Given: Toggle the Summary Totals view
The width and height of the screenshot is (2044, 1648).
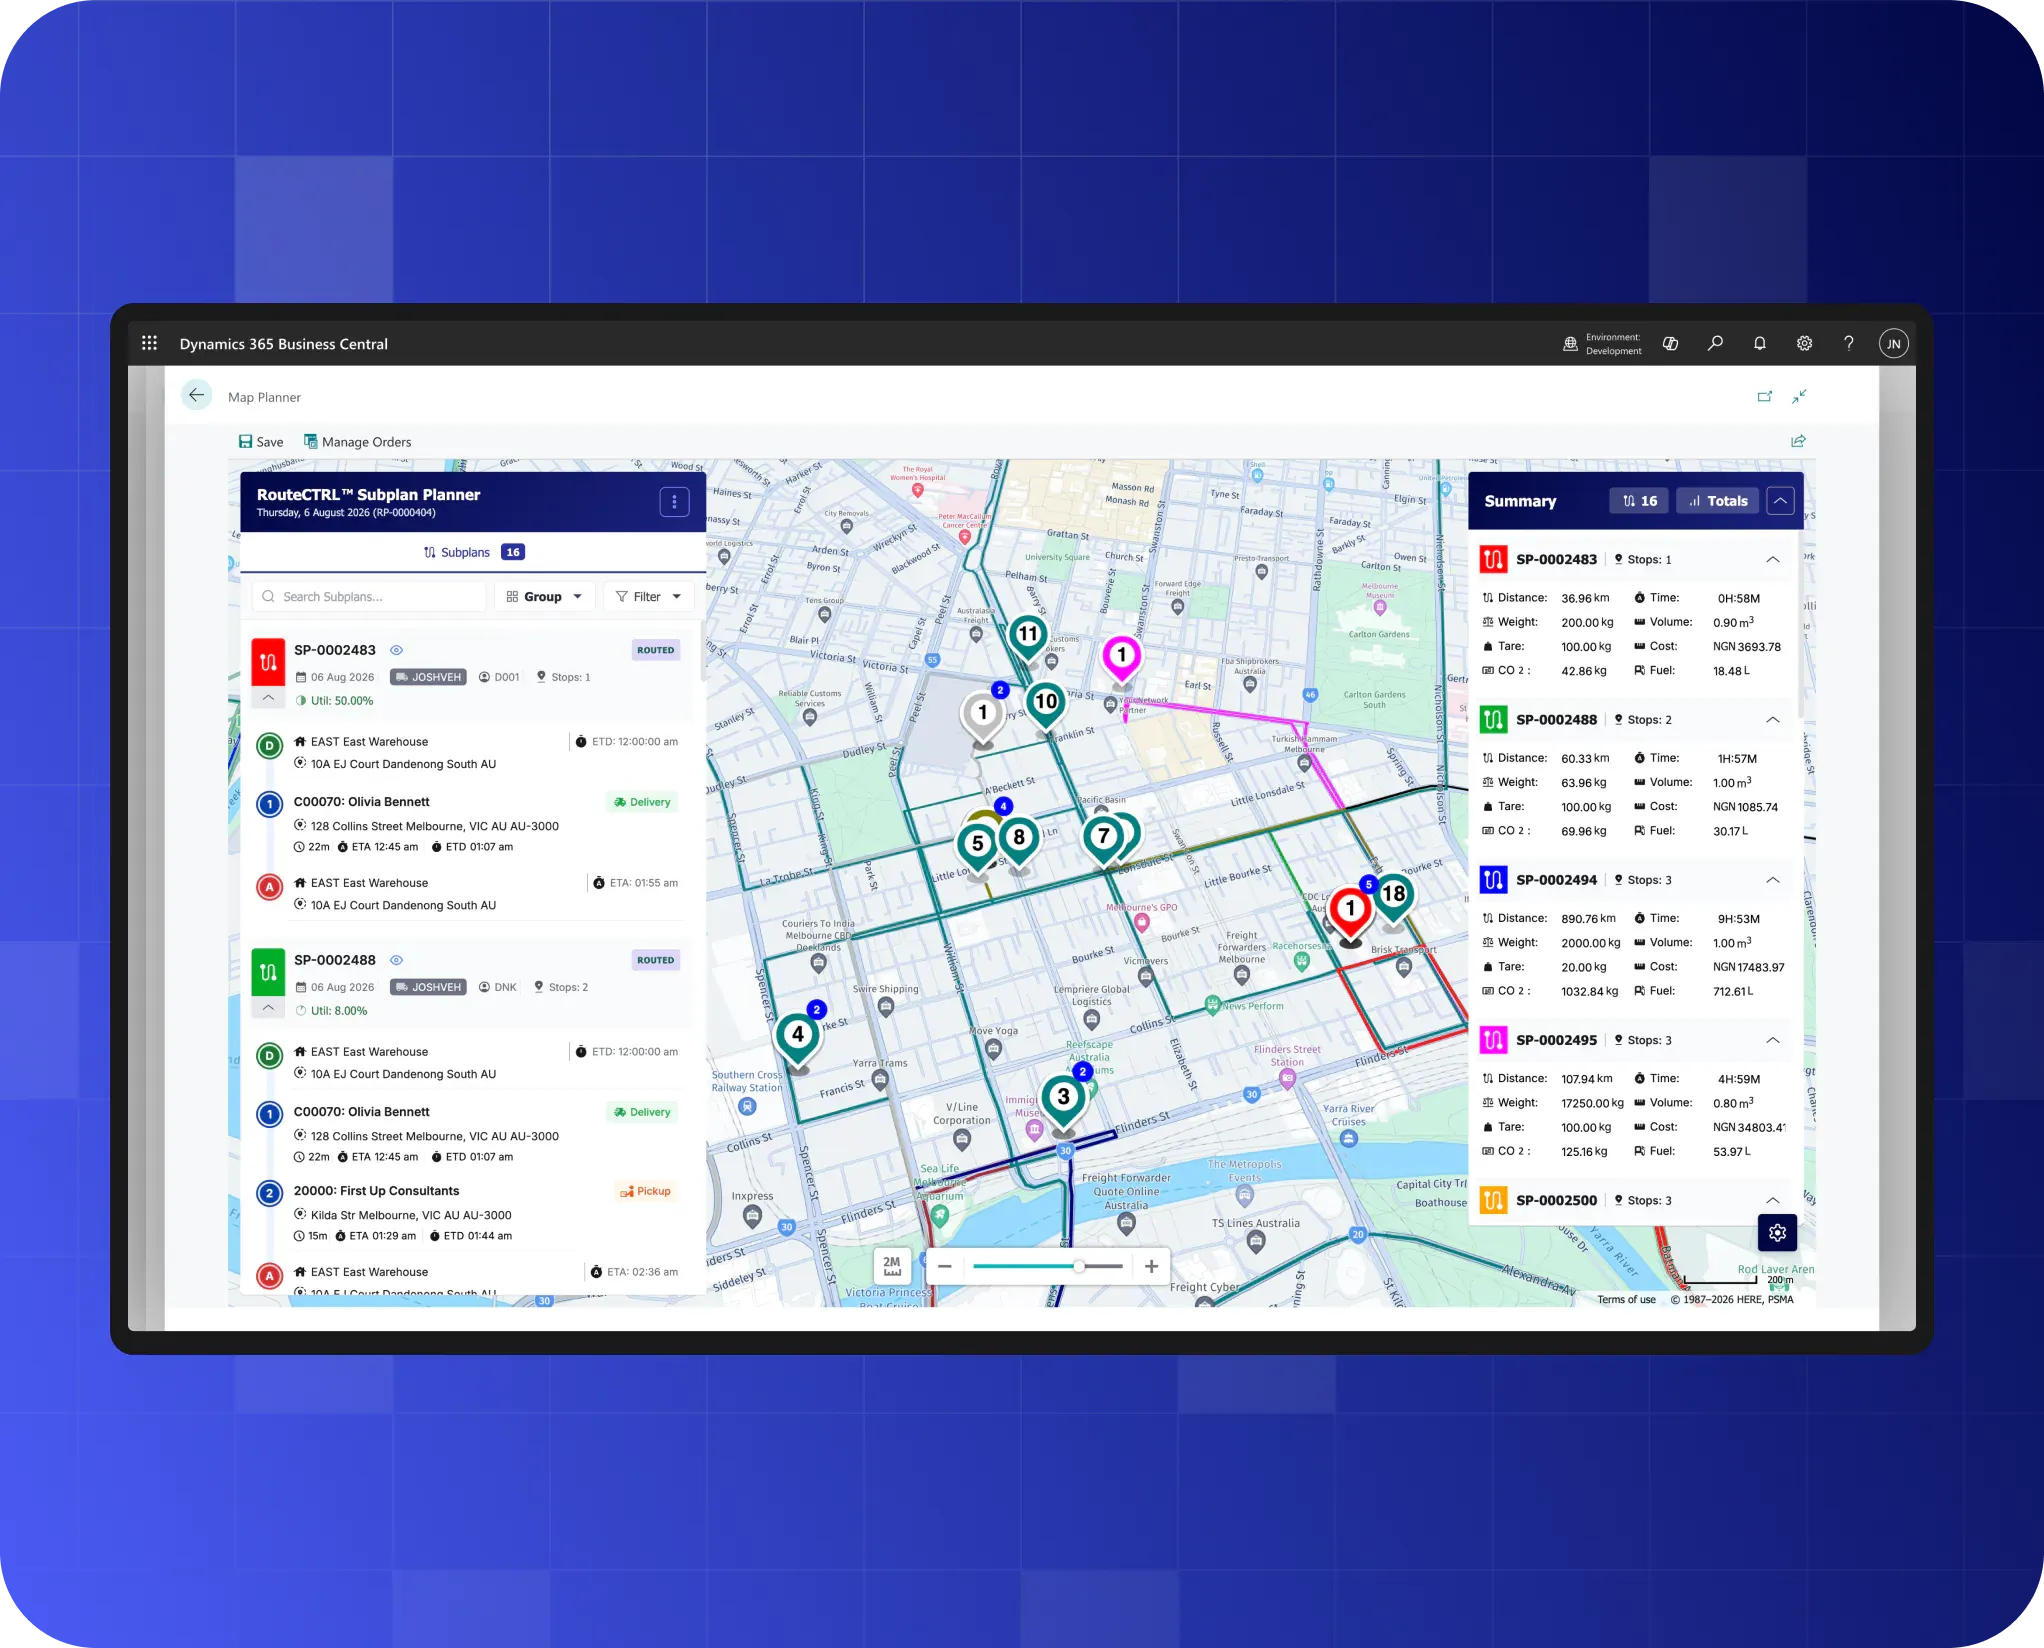Looking at the screenshot, I should tap(1718, 501).
